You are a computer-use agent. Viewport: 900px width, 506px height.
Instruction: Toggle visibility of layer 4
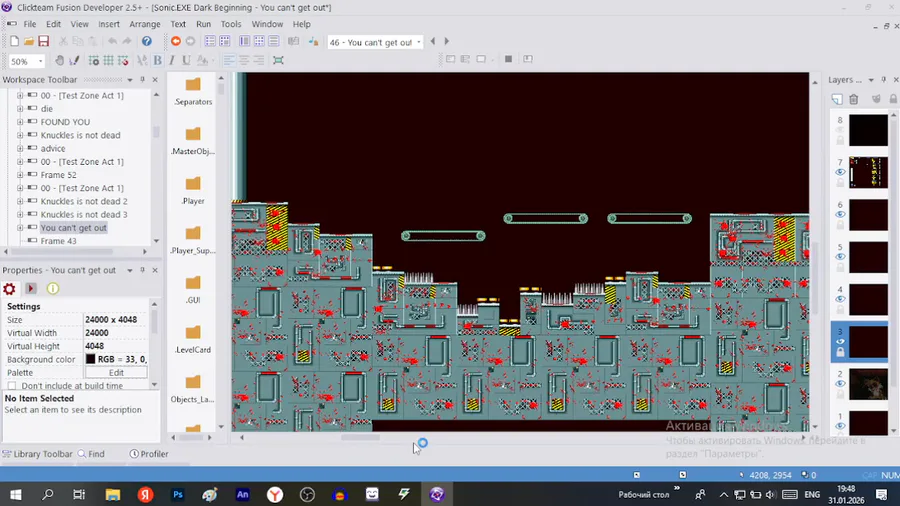point(840,299)
